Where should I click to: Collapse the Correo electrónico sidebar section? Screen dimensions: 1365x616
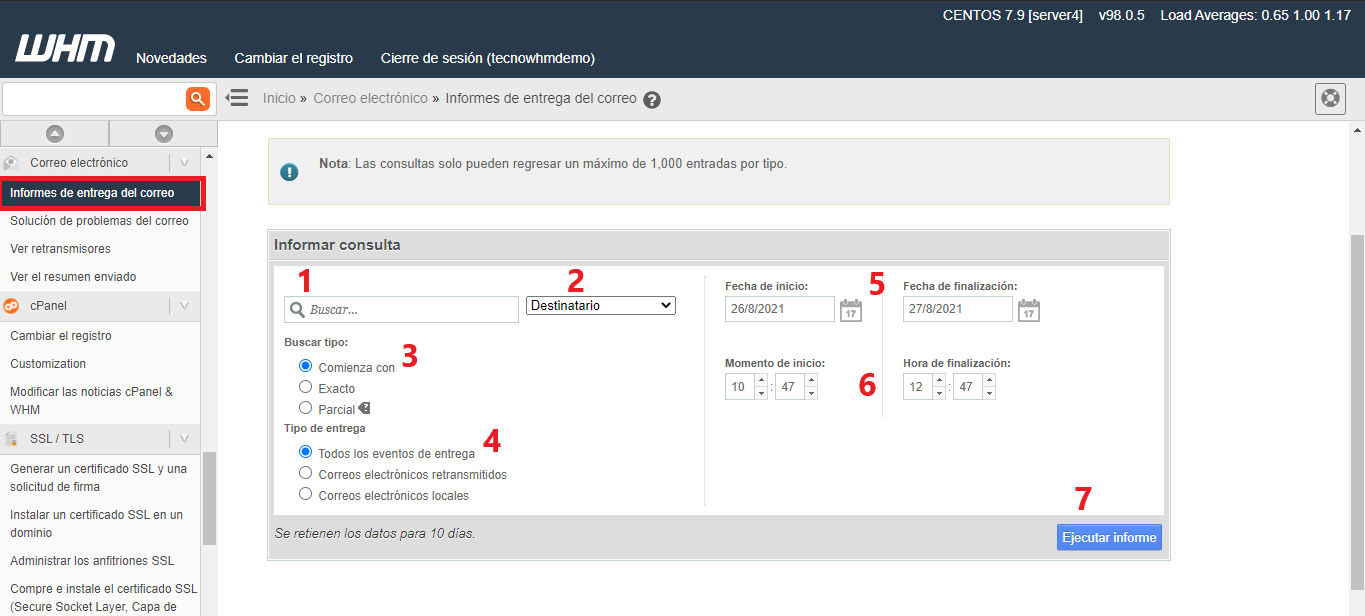tap(184, 162)
